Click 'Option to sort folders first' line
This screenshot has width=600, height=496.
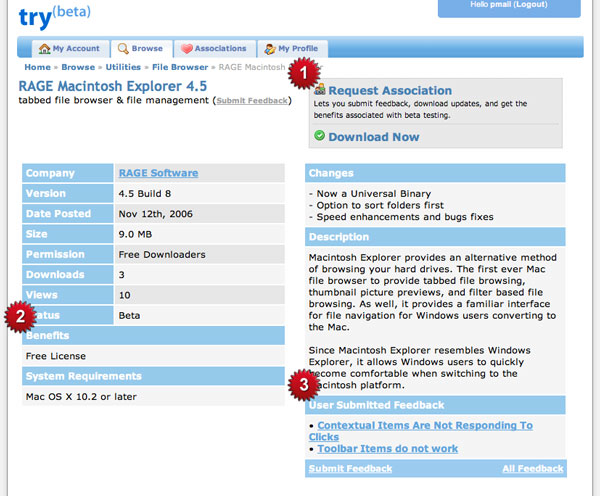[x=380, y=206]
